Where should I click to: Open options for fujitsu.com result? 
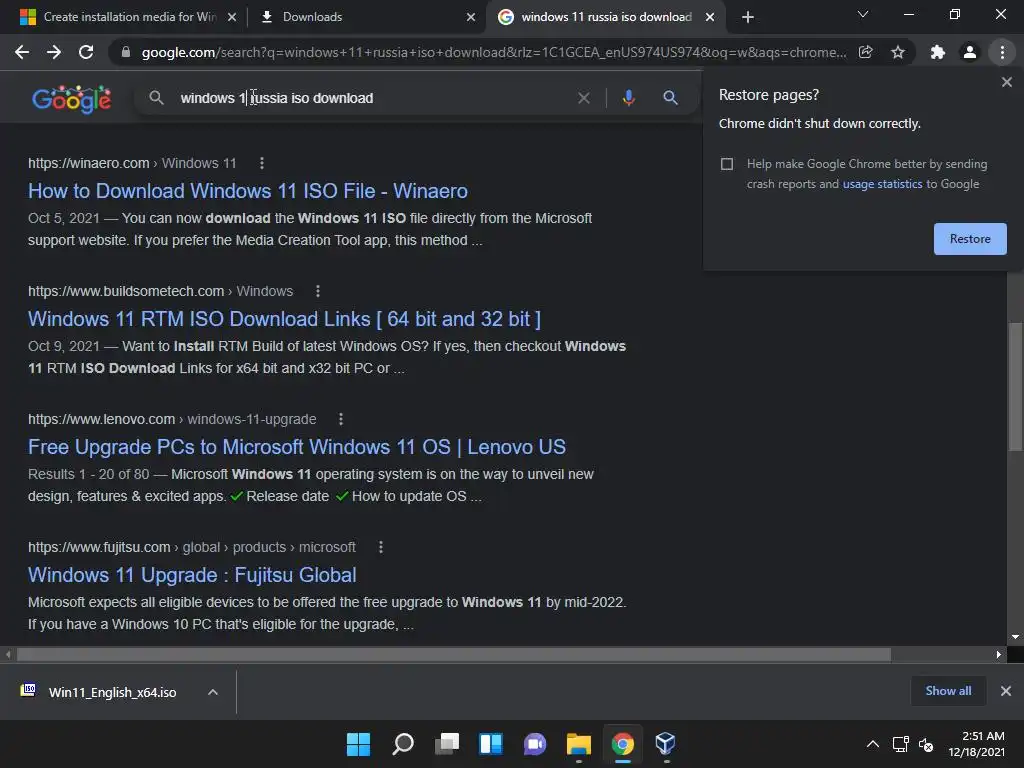tap(381, 547)
